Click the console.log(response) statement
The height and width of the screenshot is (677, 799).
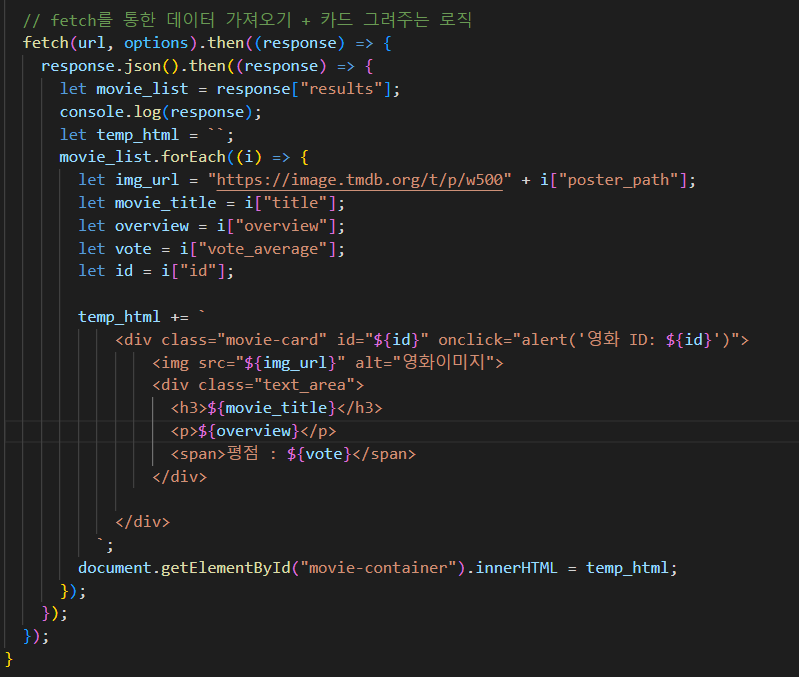pos(160,112)
